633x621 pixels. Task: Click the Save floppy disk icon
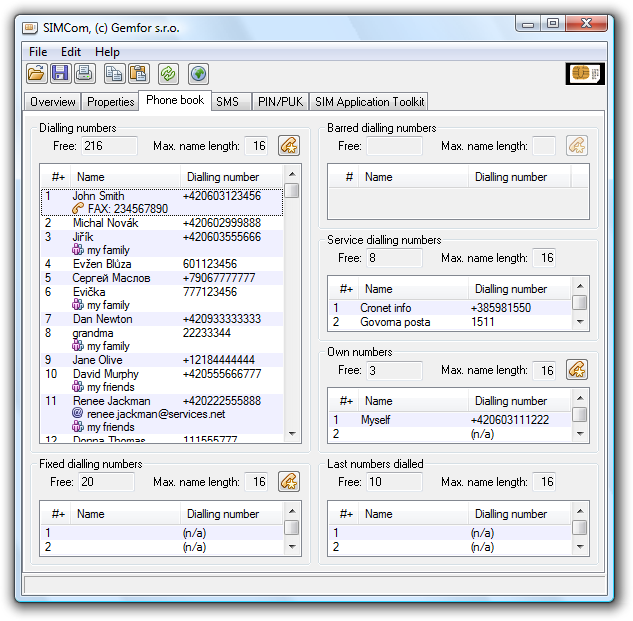pos(60,73)
